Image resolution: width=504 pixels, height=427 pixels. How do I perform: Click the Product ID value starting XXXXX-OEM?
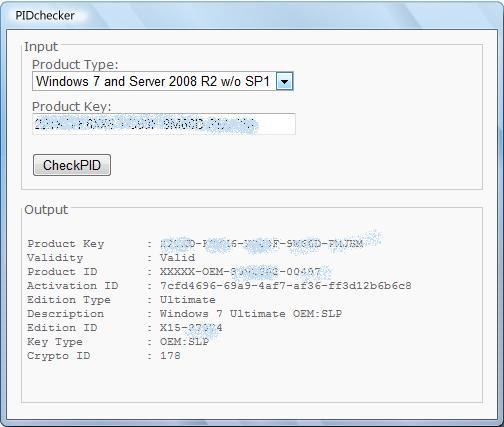pyautogui.click(x=240, y=272)
